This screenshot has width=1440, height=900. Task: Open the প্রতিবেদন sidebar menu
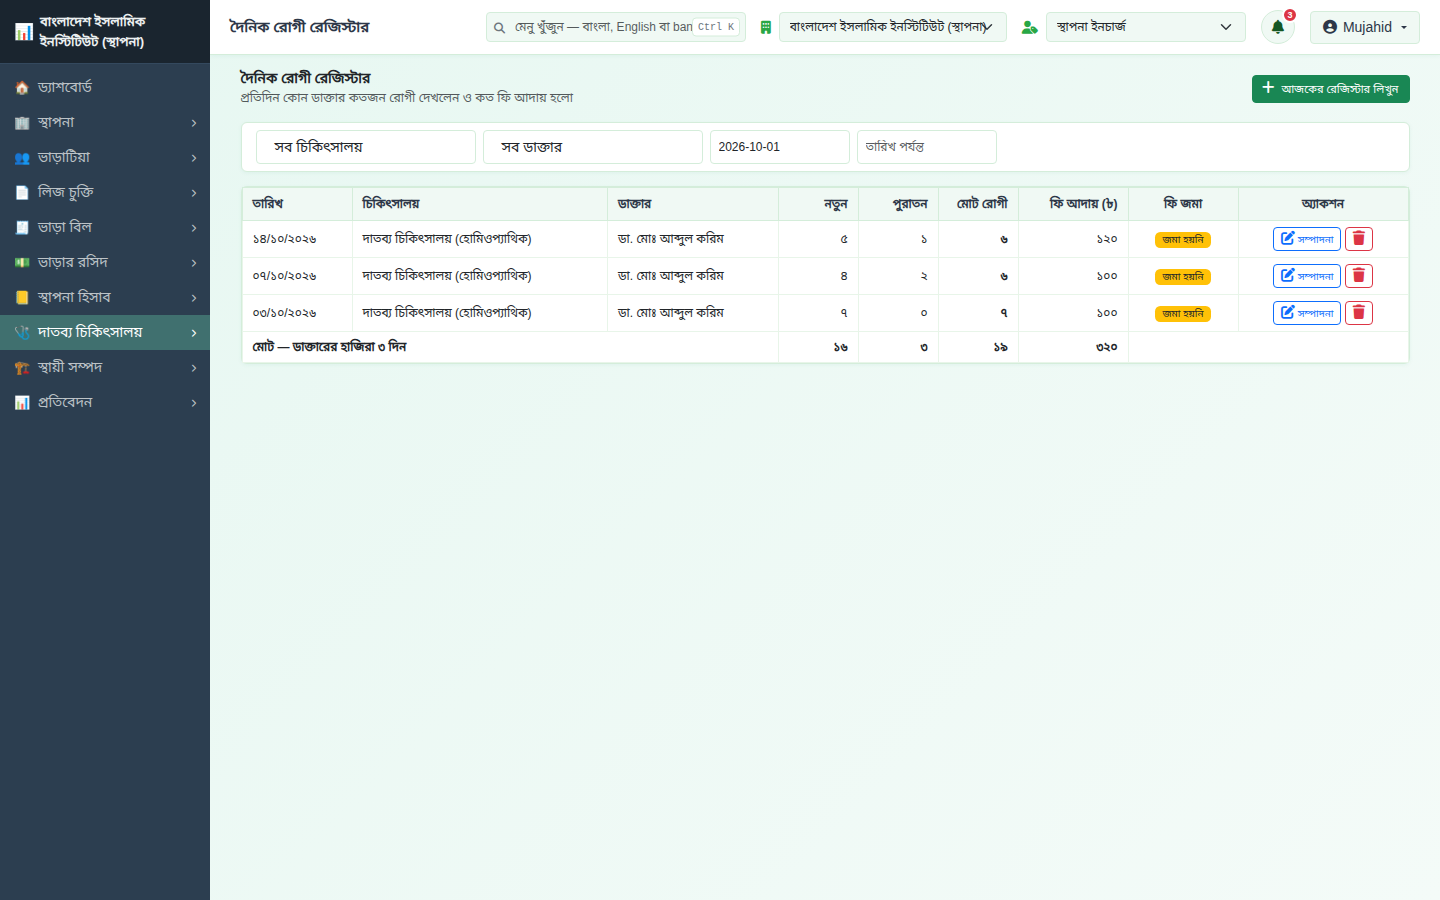tap(105, 403)
